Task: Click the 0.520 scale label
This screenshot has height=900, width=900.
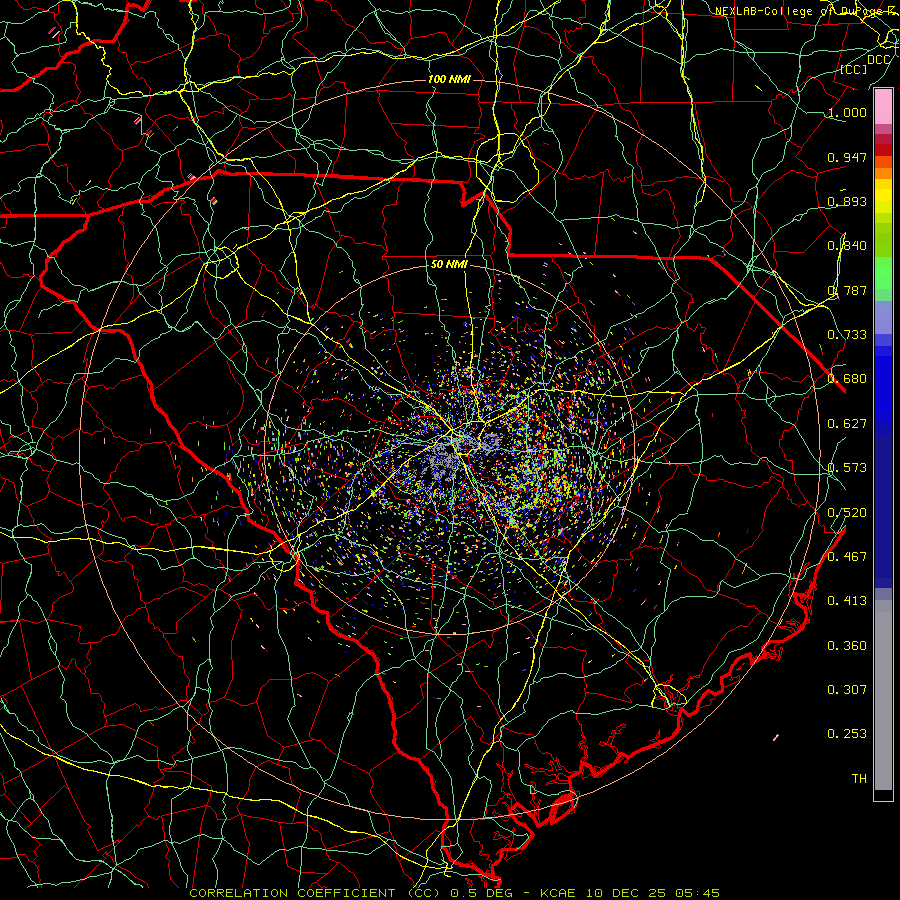Action: click(847, 512)
